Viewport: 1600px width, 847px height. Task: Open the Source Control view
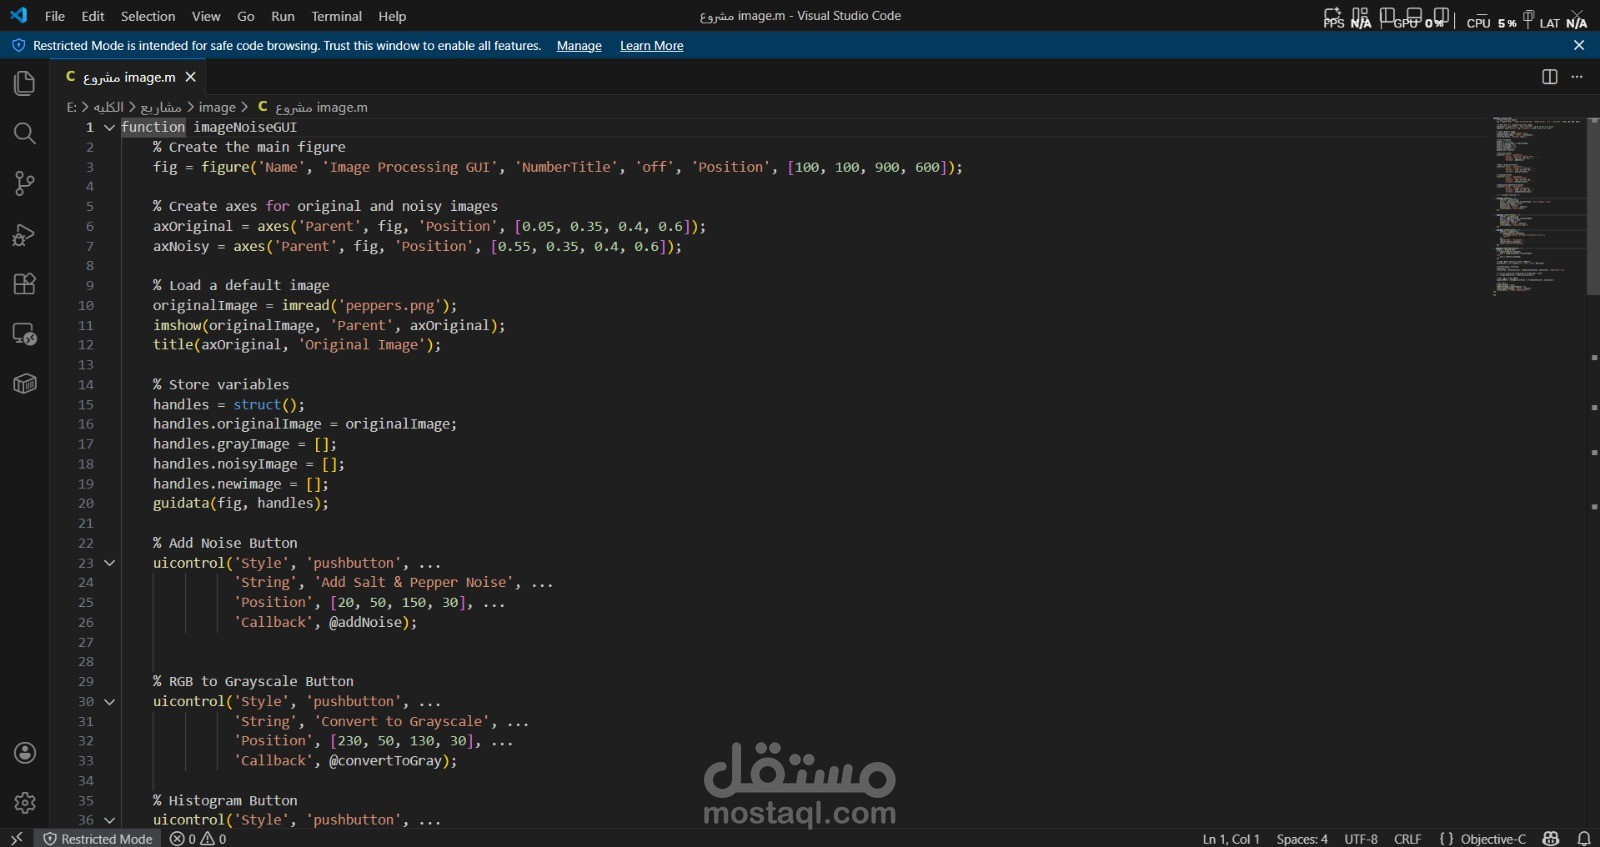pos(24,183)
